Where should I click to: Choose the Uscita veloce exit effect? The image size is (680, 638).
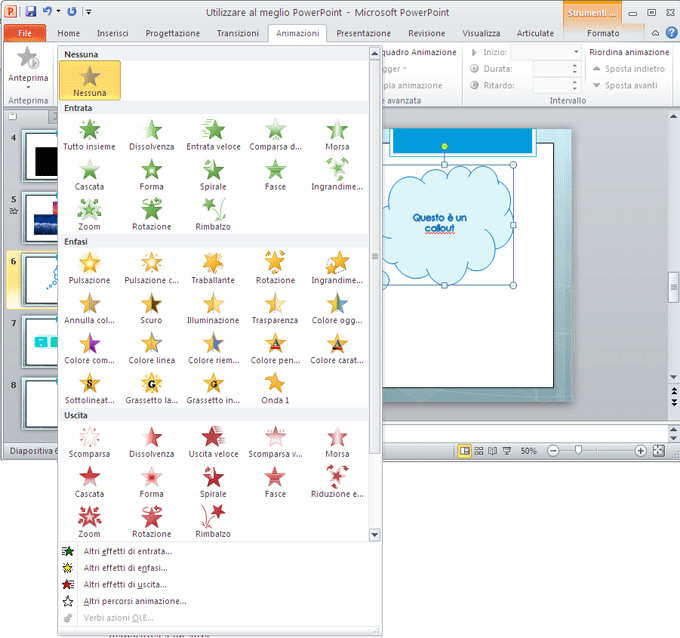[213, 442]
